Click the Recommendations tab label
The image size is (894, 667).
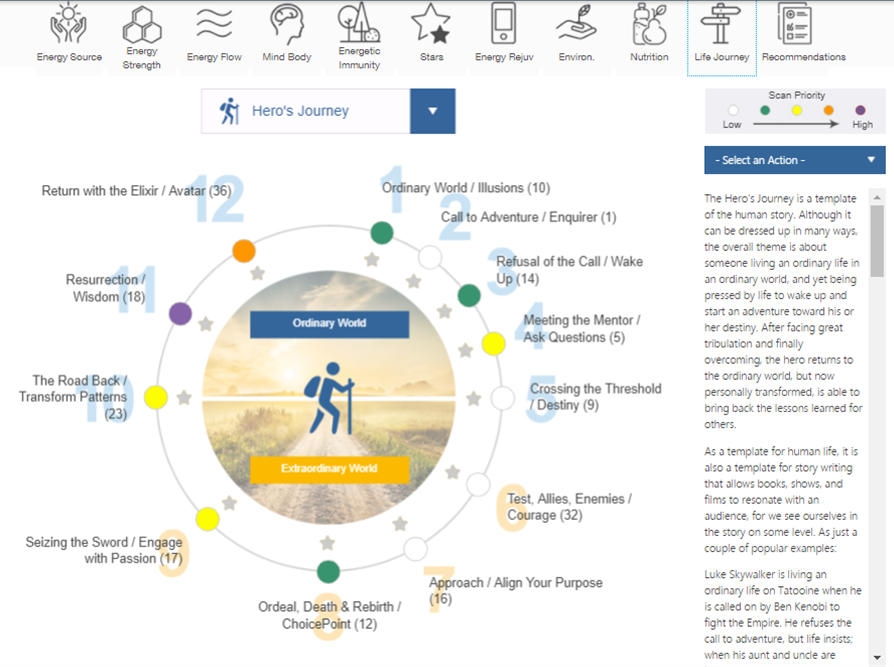(x=804, y=57)
